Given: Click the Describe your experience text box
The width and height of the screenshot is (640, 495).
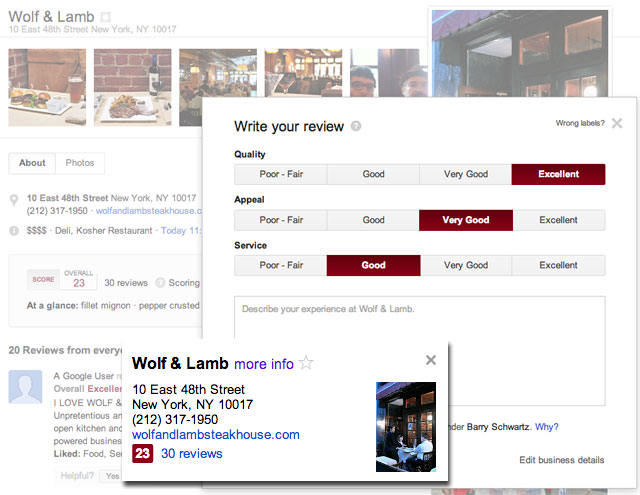Looking at the screenshot, I should pyautogui.click(x=420, y=351).
